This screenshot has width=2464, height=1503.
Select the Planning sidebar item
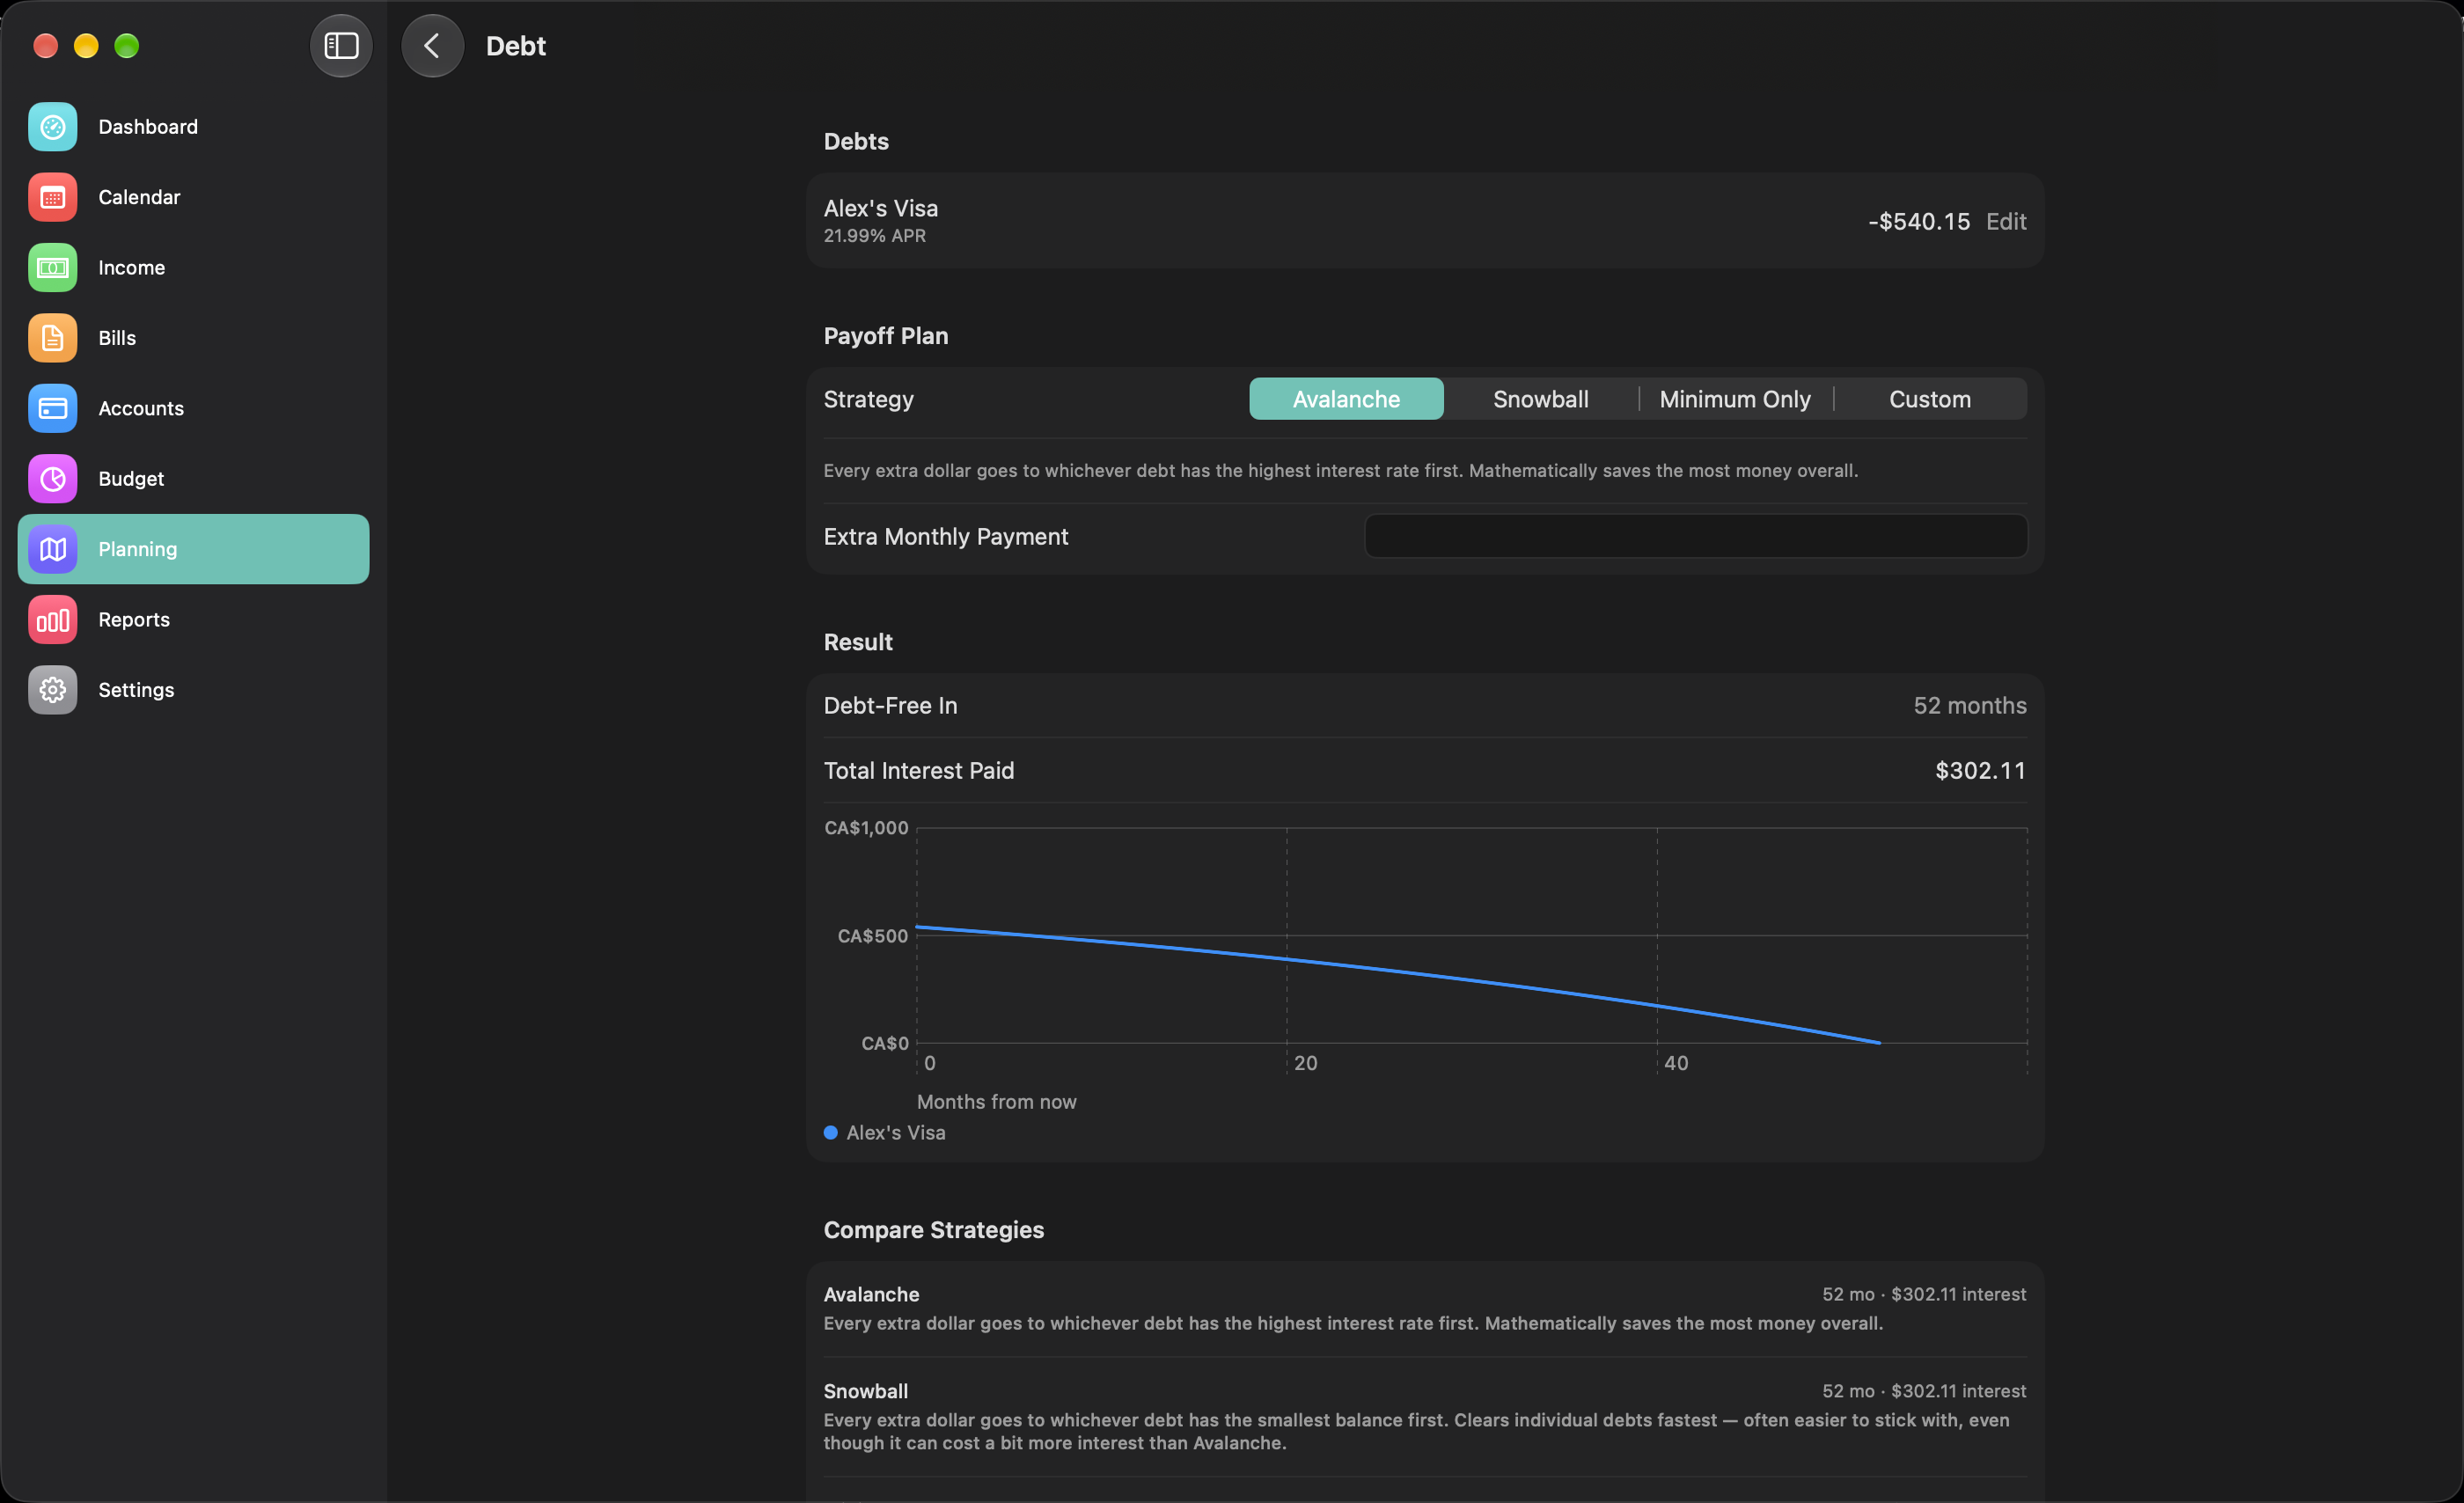click(x=193, y=549)
